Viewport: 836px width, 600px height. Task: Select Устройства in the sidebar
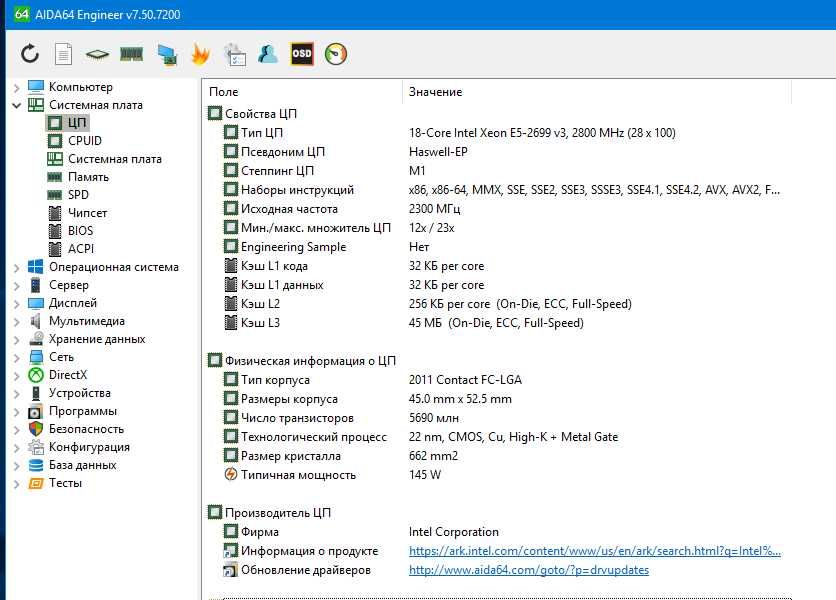[x=80, y=393]
